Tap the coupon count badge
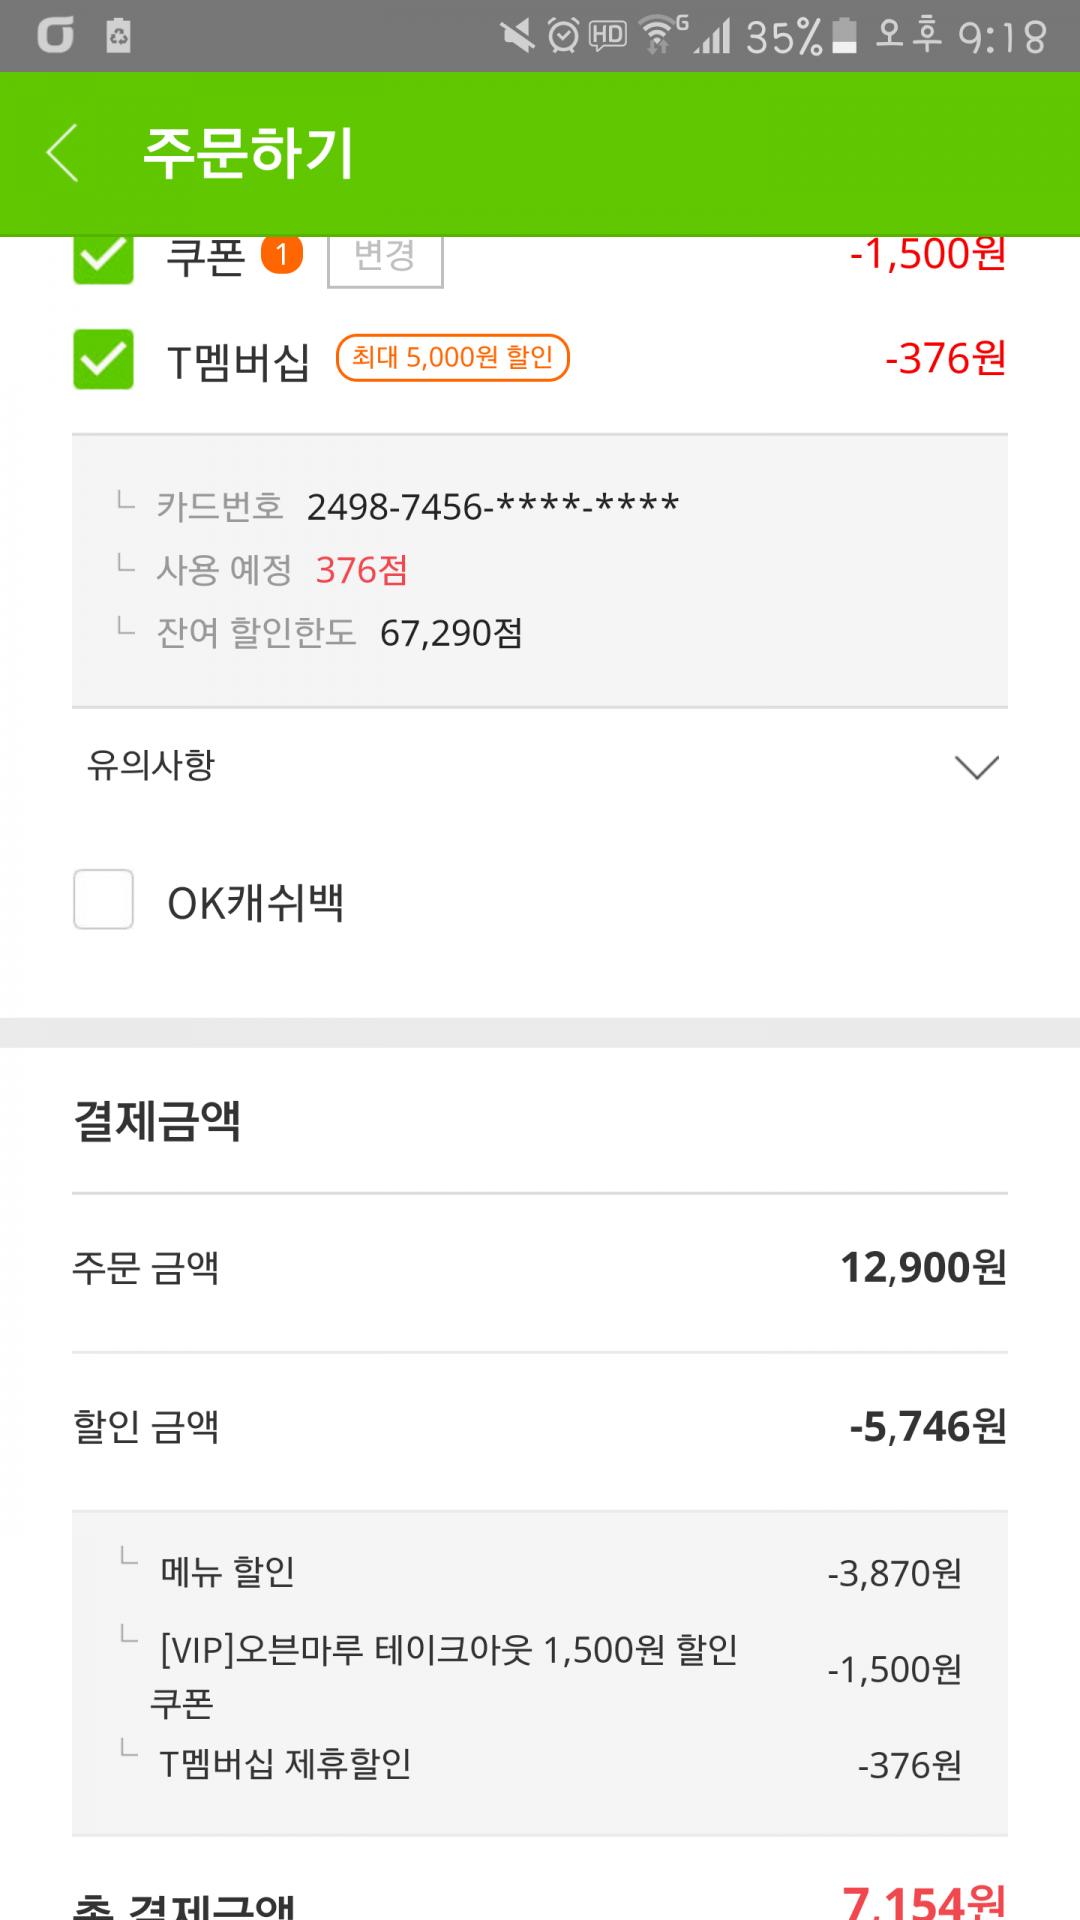 tap(282, 256)
